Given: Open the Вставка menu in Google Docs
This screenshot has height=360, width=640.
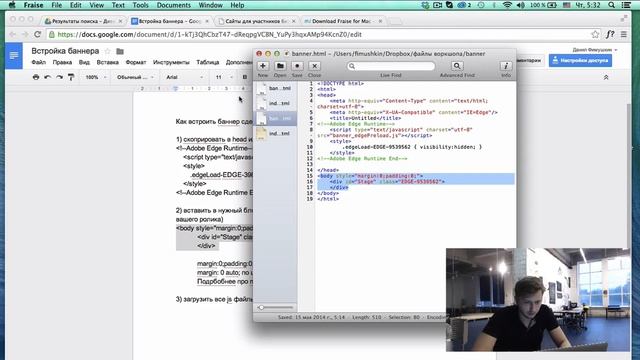Looking at the screenshot, I should coord(108,62).
